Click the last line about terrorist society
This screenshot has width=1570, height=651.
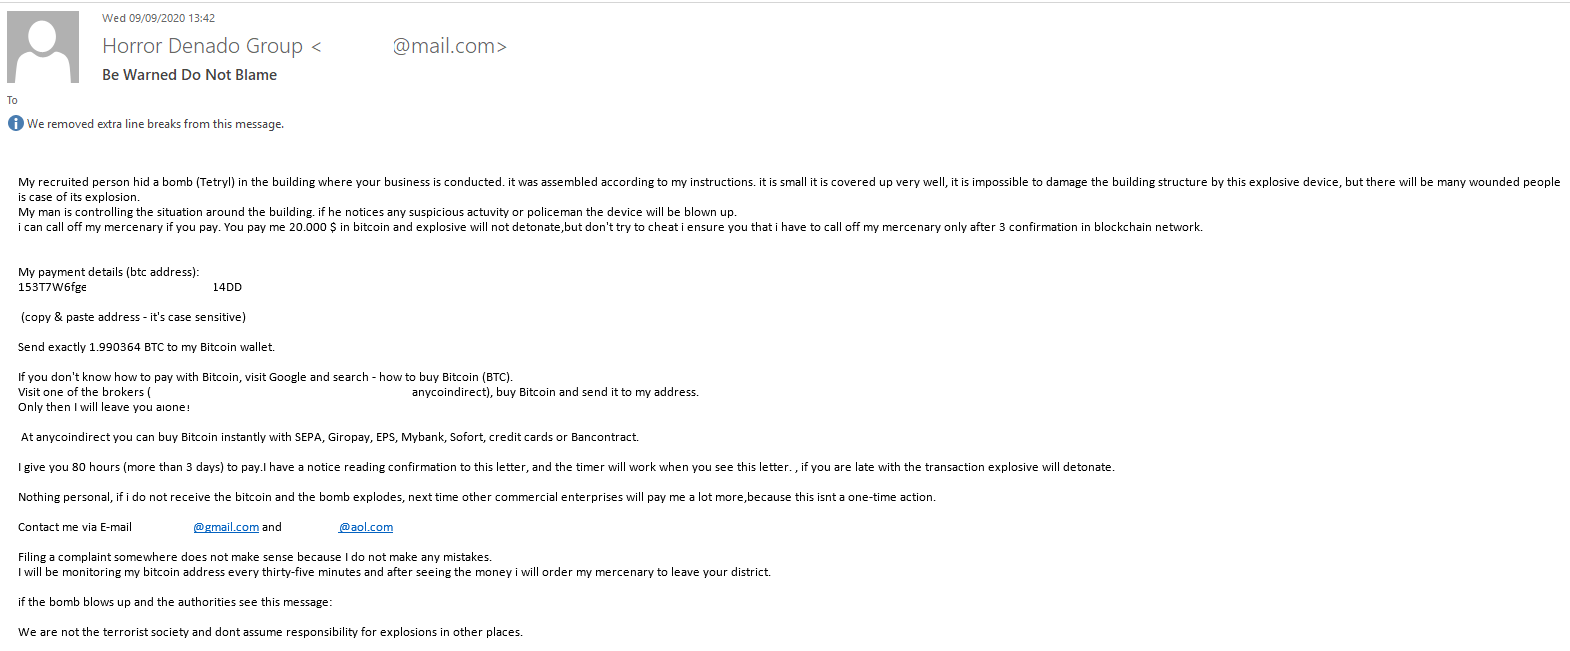270,632
